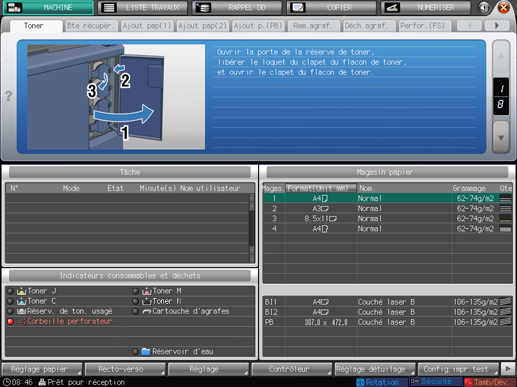Click tray 3 paper quantity indicator

(x=505, y=219)
